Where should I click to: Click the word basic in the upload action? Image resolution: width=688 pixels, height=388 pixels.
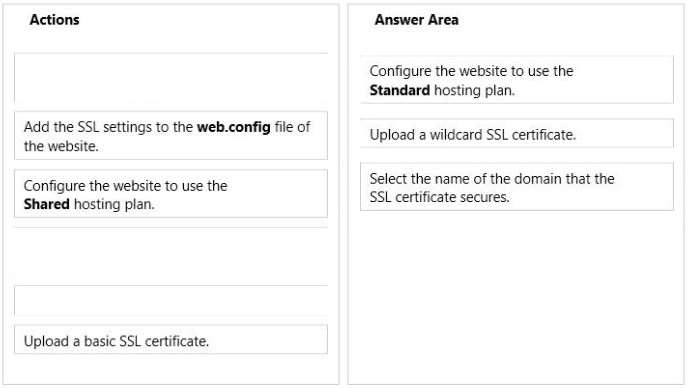pyautogui.click(x=100, y=341)
